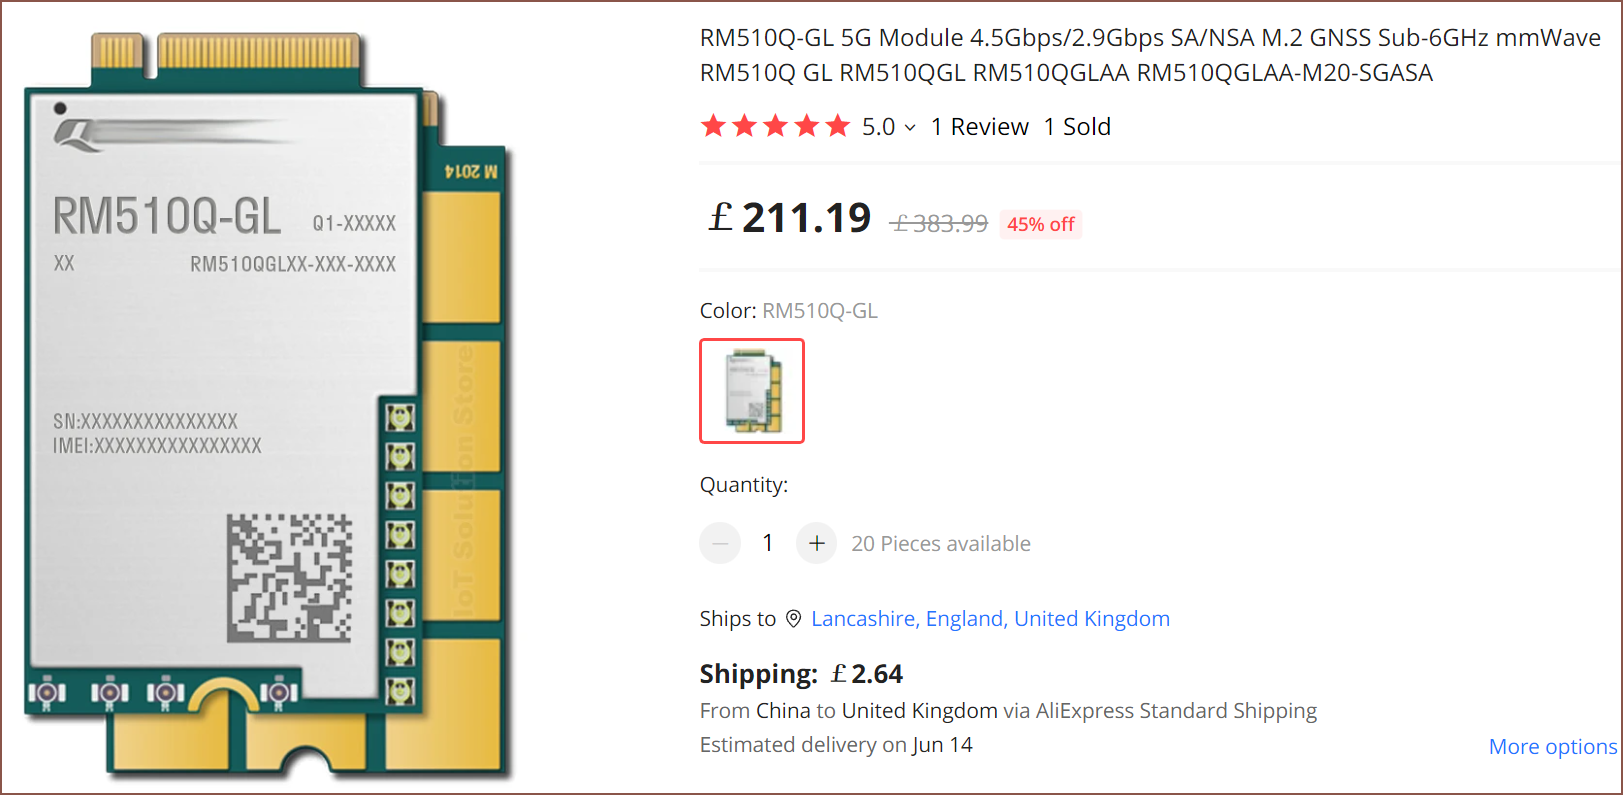This screenshot has height=795, width=1623.
Task: Click the product title text
Action: click(x=1150, y=55)
